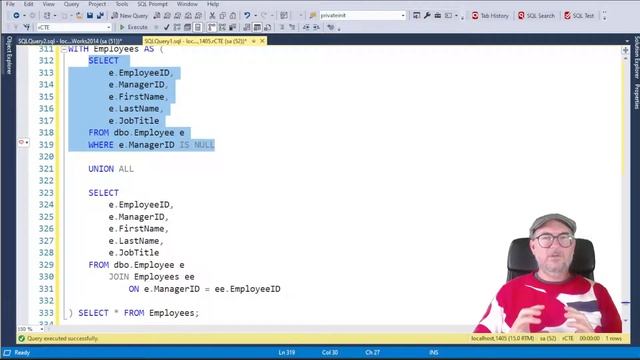Open the window layout dropdown arrow
The image size is (640, 360).
[456, 16]
